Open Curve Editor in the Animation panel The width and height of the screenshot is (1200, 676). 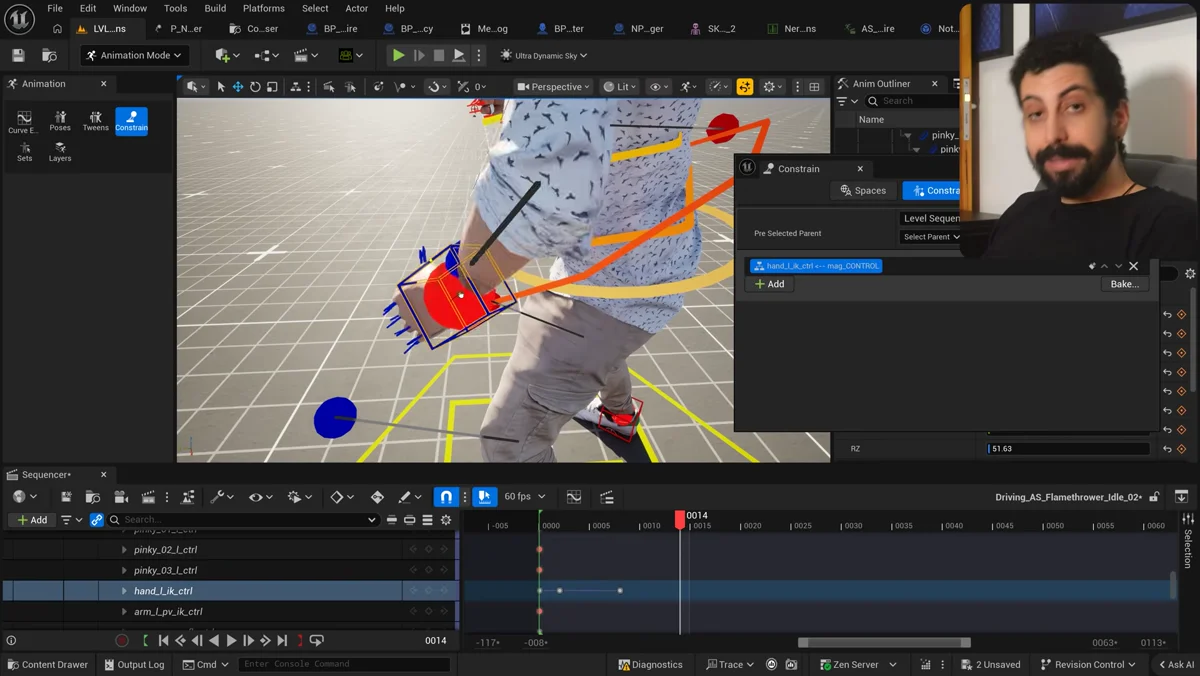coord(24,122)
